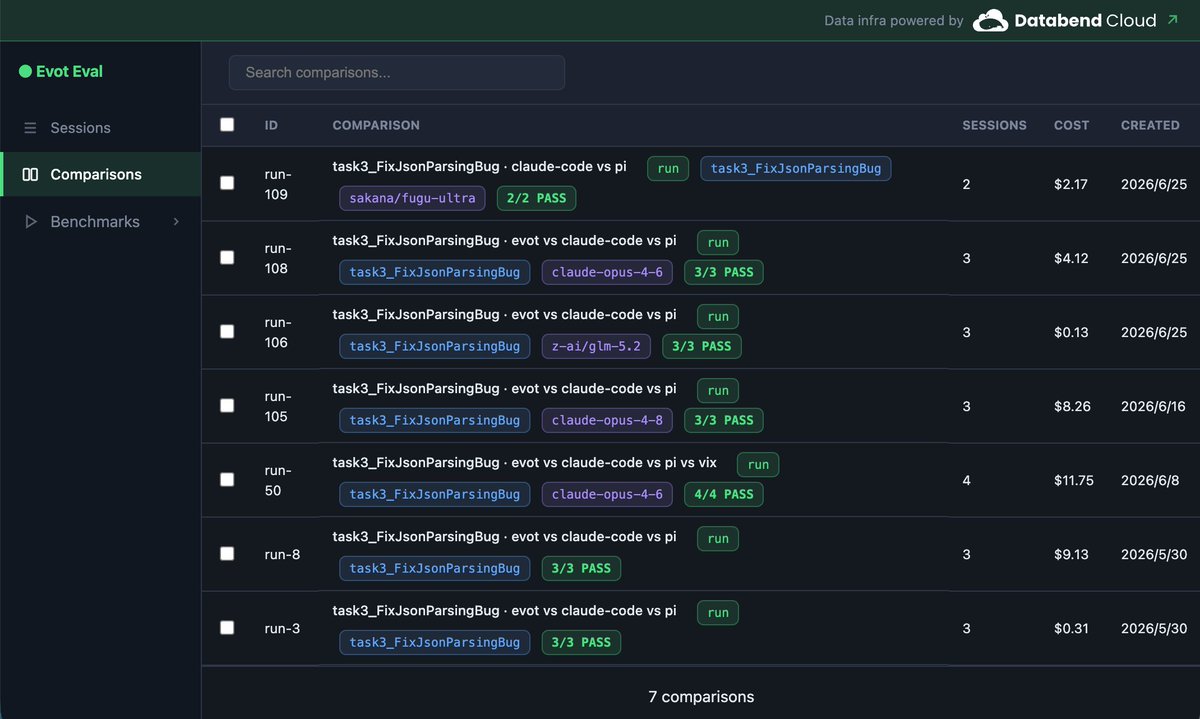Click the ID column header
The image size is (1200, 719).
pos(271,125)
